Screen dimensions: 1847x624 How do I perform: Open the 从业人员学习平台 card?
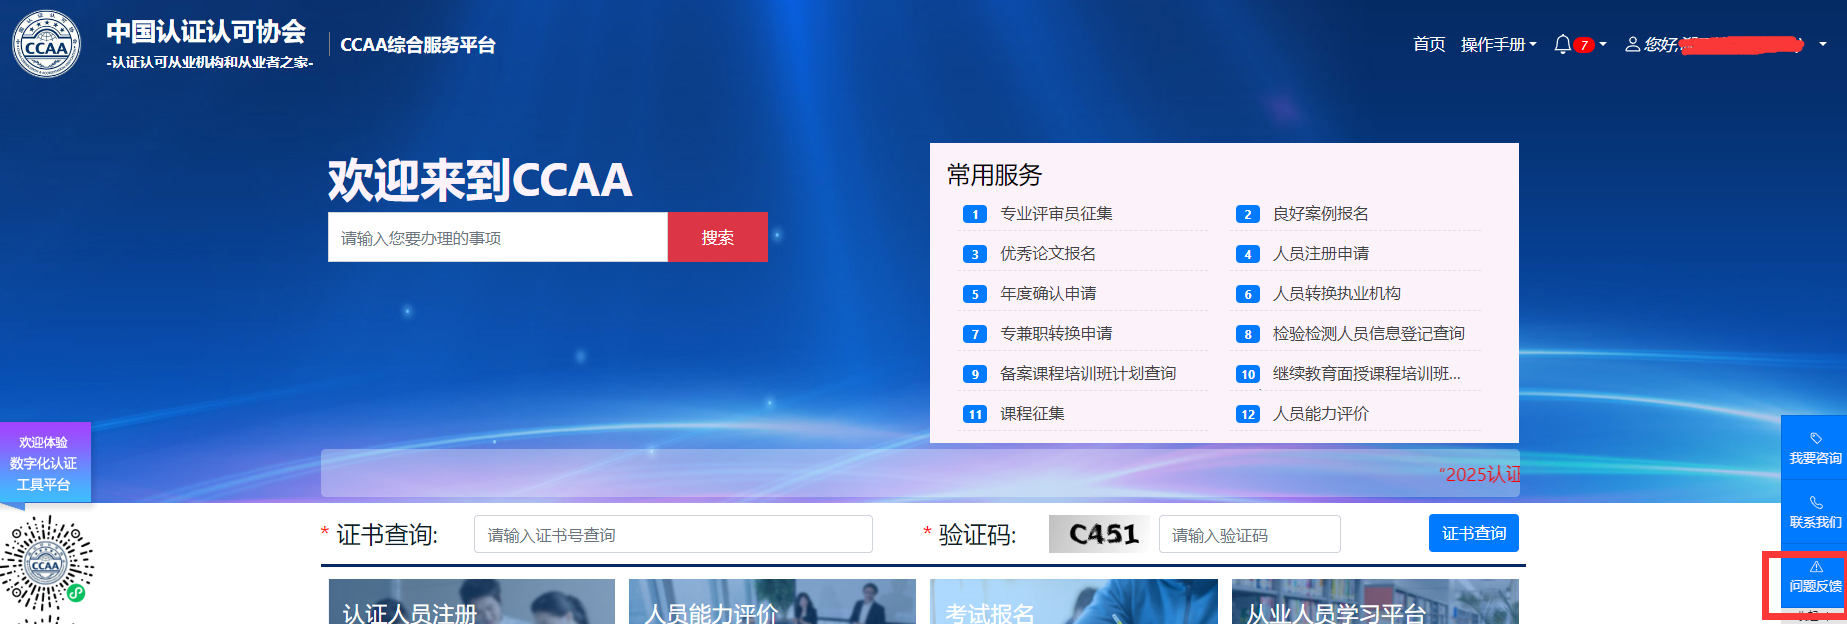[1375, 601]
